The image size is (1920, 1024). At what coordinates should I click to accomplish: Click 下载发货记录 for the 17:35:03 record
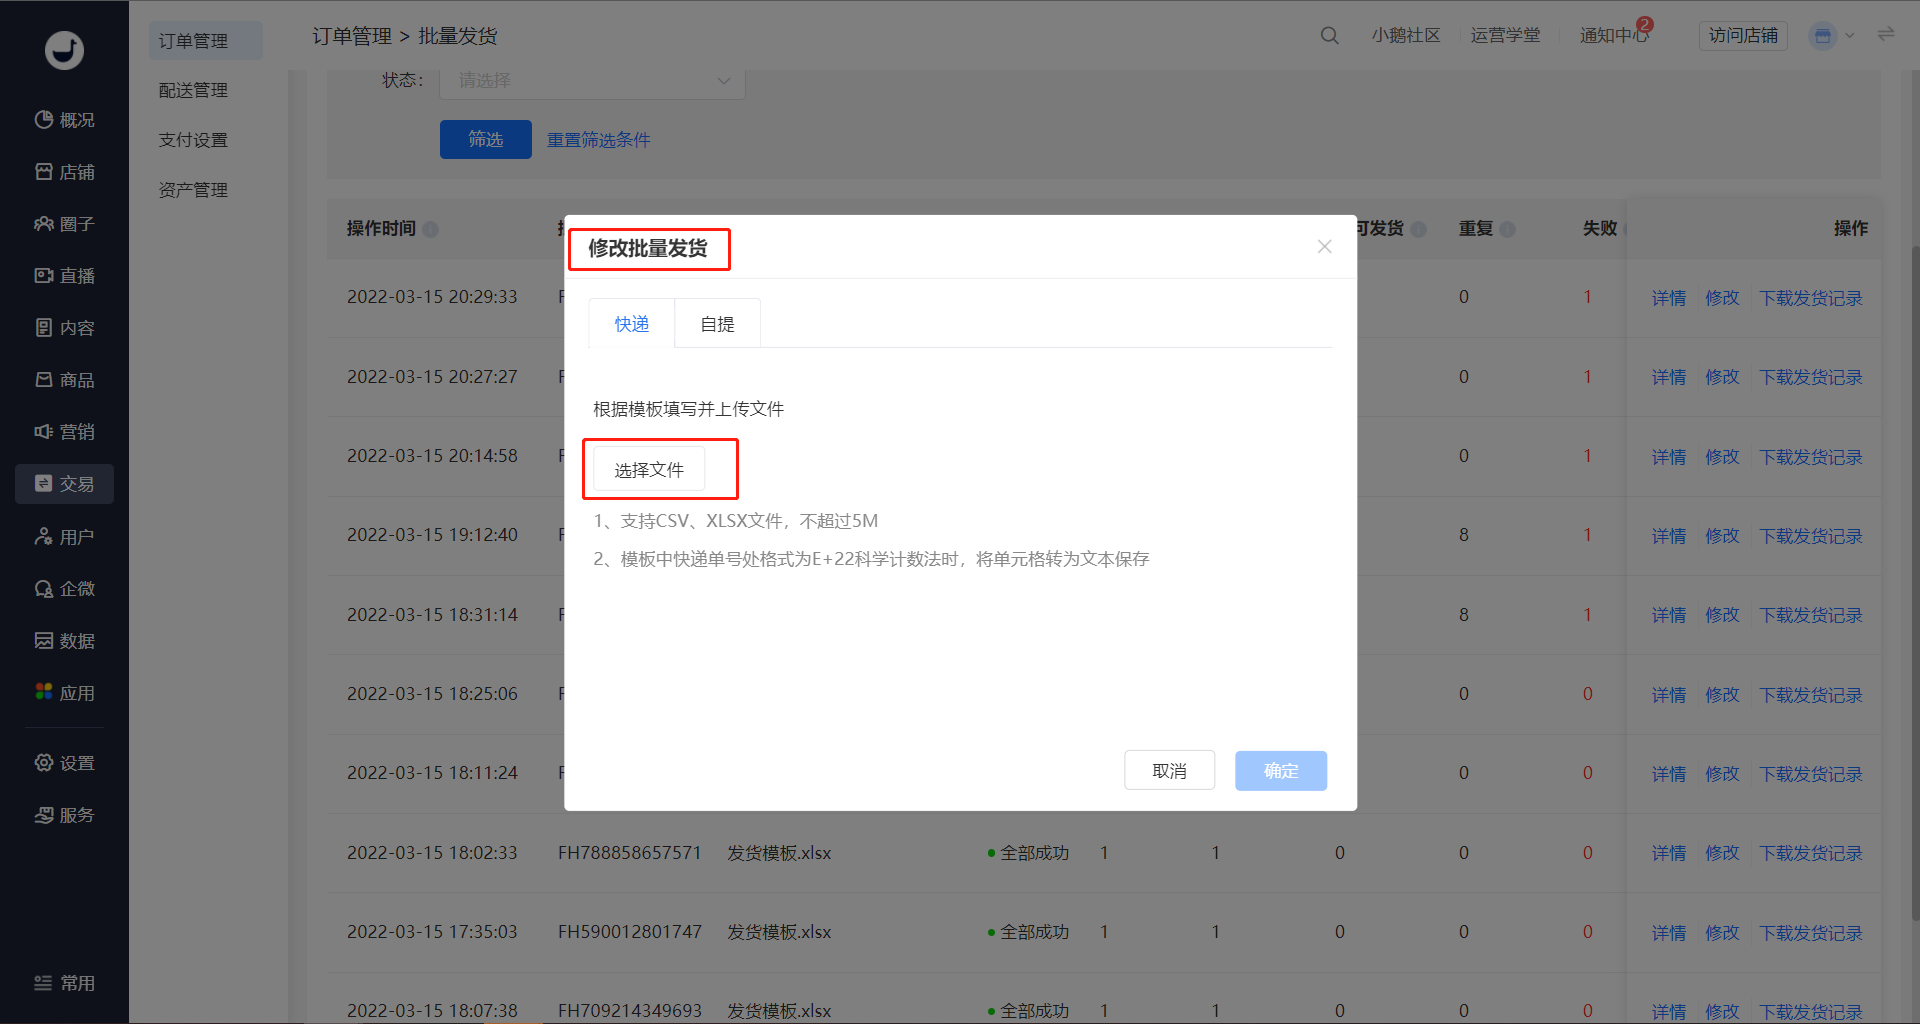click(x=1811, y=933)
